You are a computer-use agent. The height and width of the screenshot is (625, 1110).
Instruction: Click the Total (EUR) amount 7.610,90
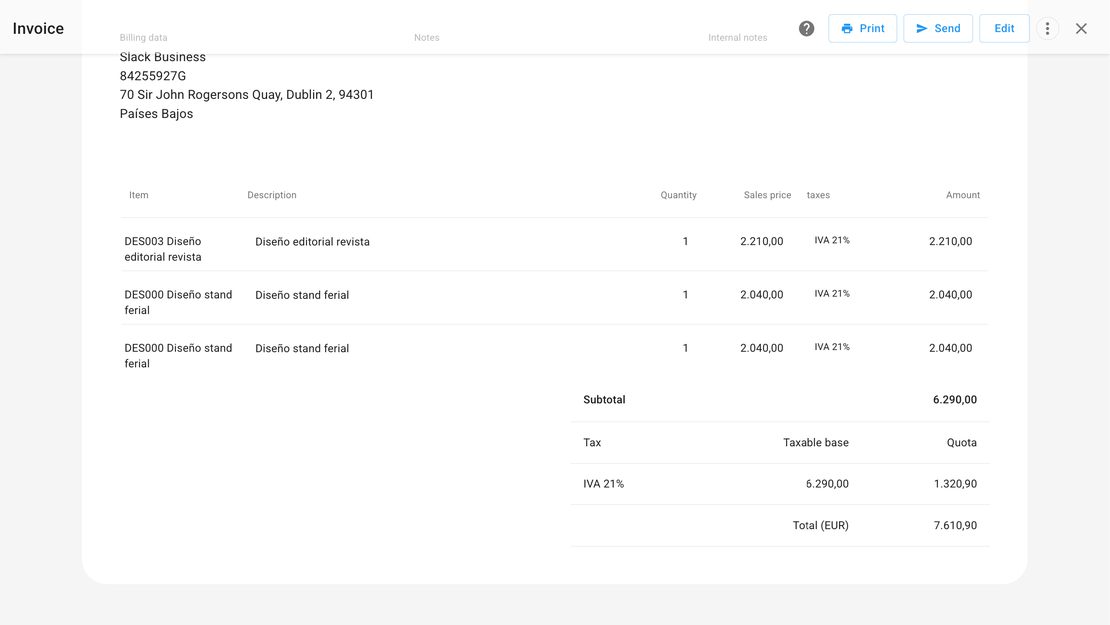point(955,526)
